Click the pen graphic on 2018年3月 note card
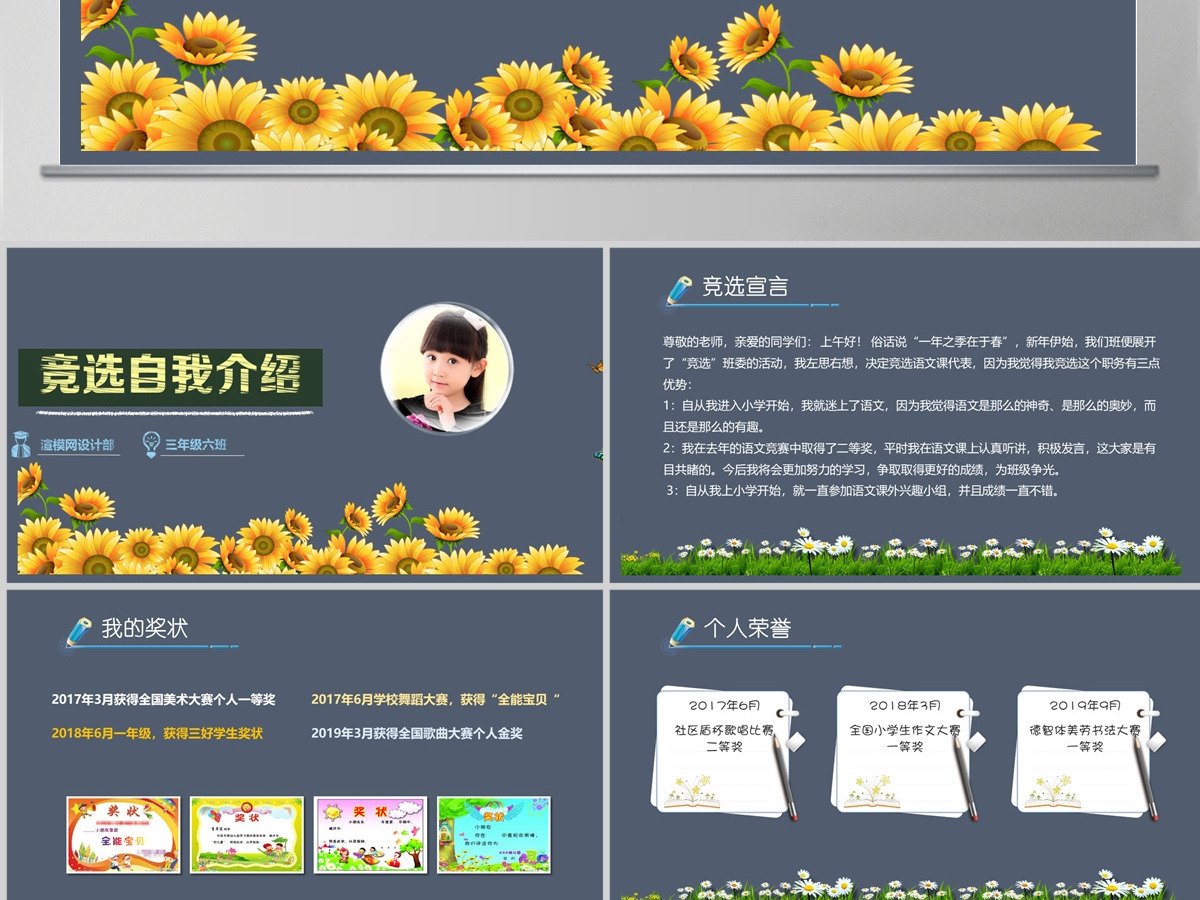Image resolution: width=1200 pixels, height=900 pixels. [x=963, y=776]
